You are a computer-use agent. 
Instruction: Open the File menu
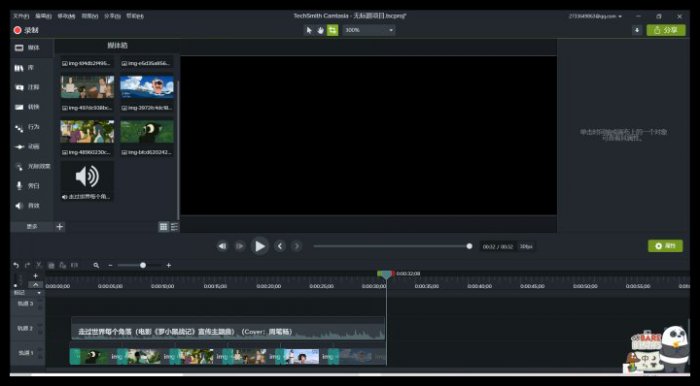21,16
